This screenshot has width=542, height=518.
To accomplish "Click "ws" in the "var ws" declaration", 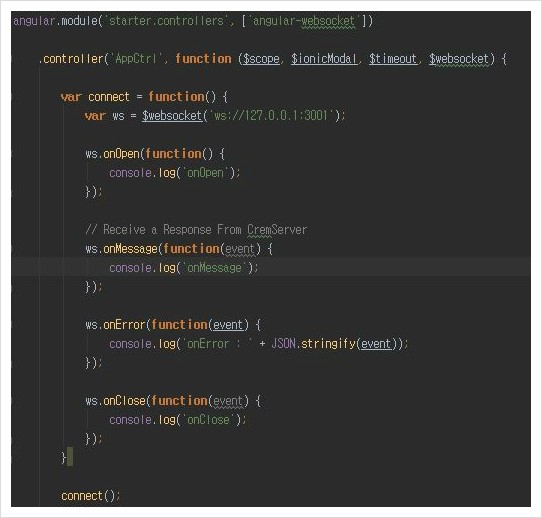I will (118, 116).
